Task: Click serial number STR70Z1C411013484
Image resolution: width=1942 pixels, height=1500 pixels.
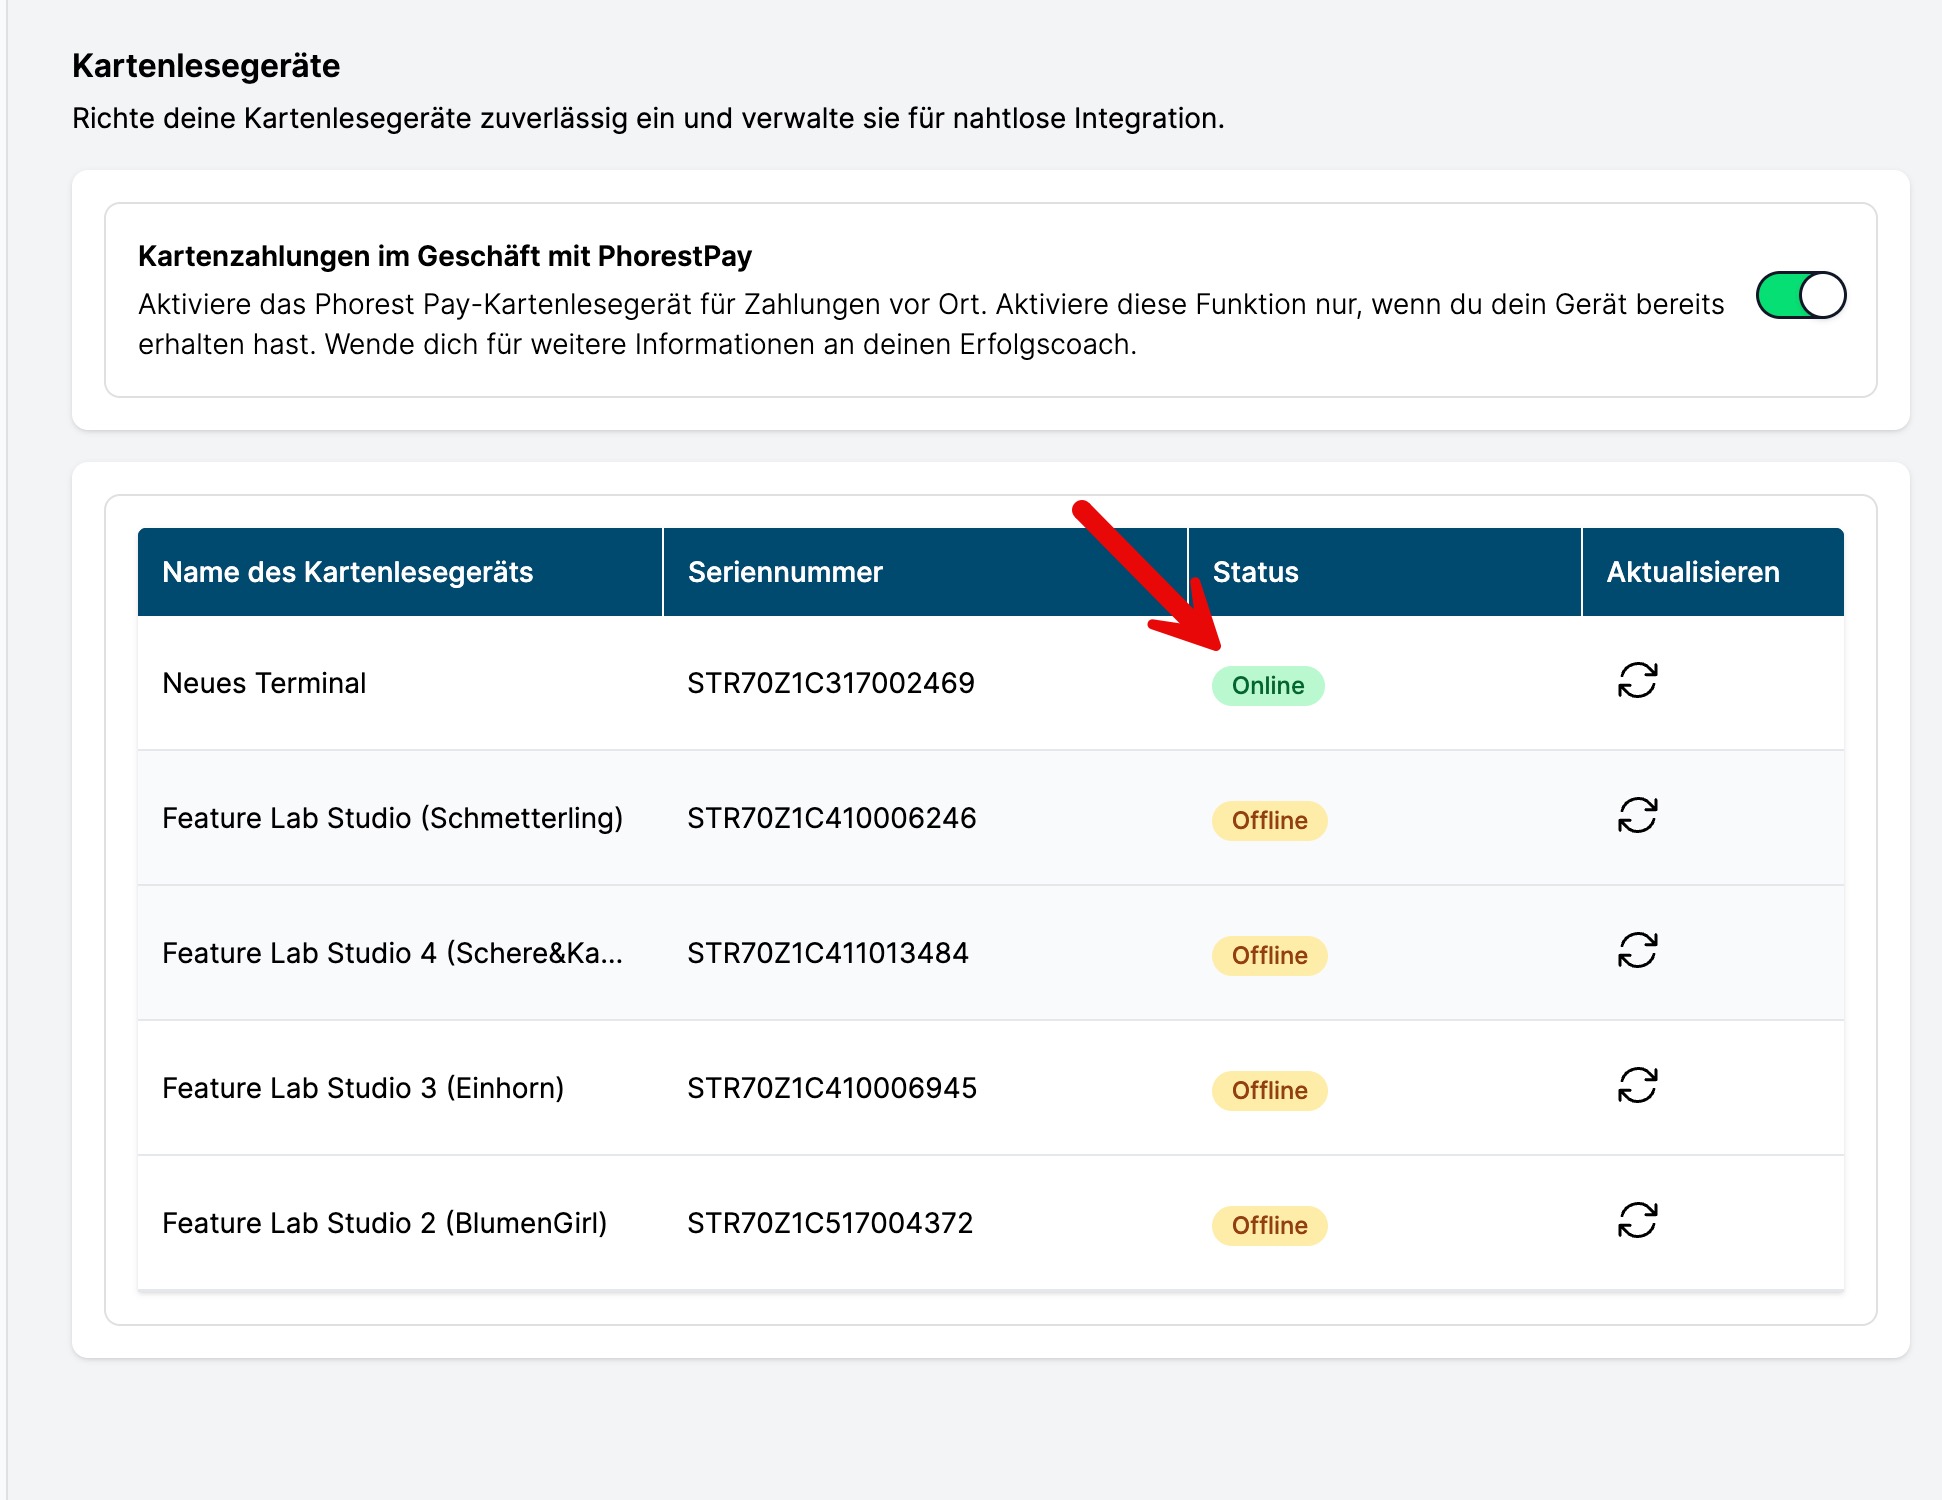Action: click(x=828, y=953)
